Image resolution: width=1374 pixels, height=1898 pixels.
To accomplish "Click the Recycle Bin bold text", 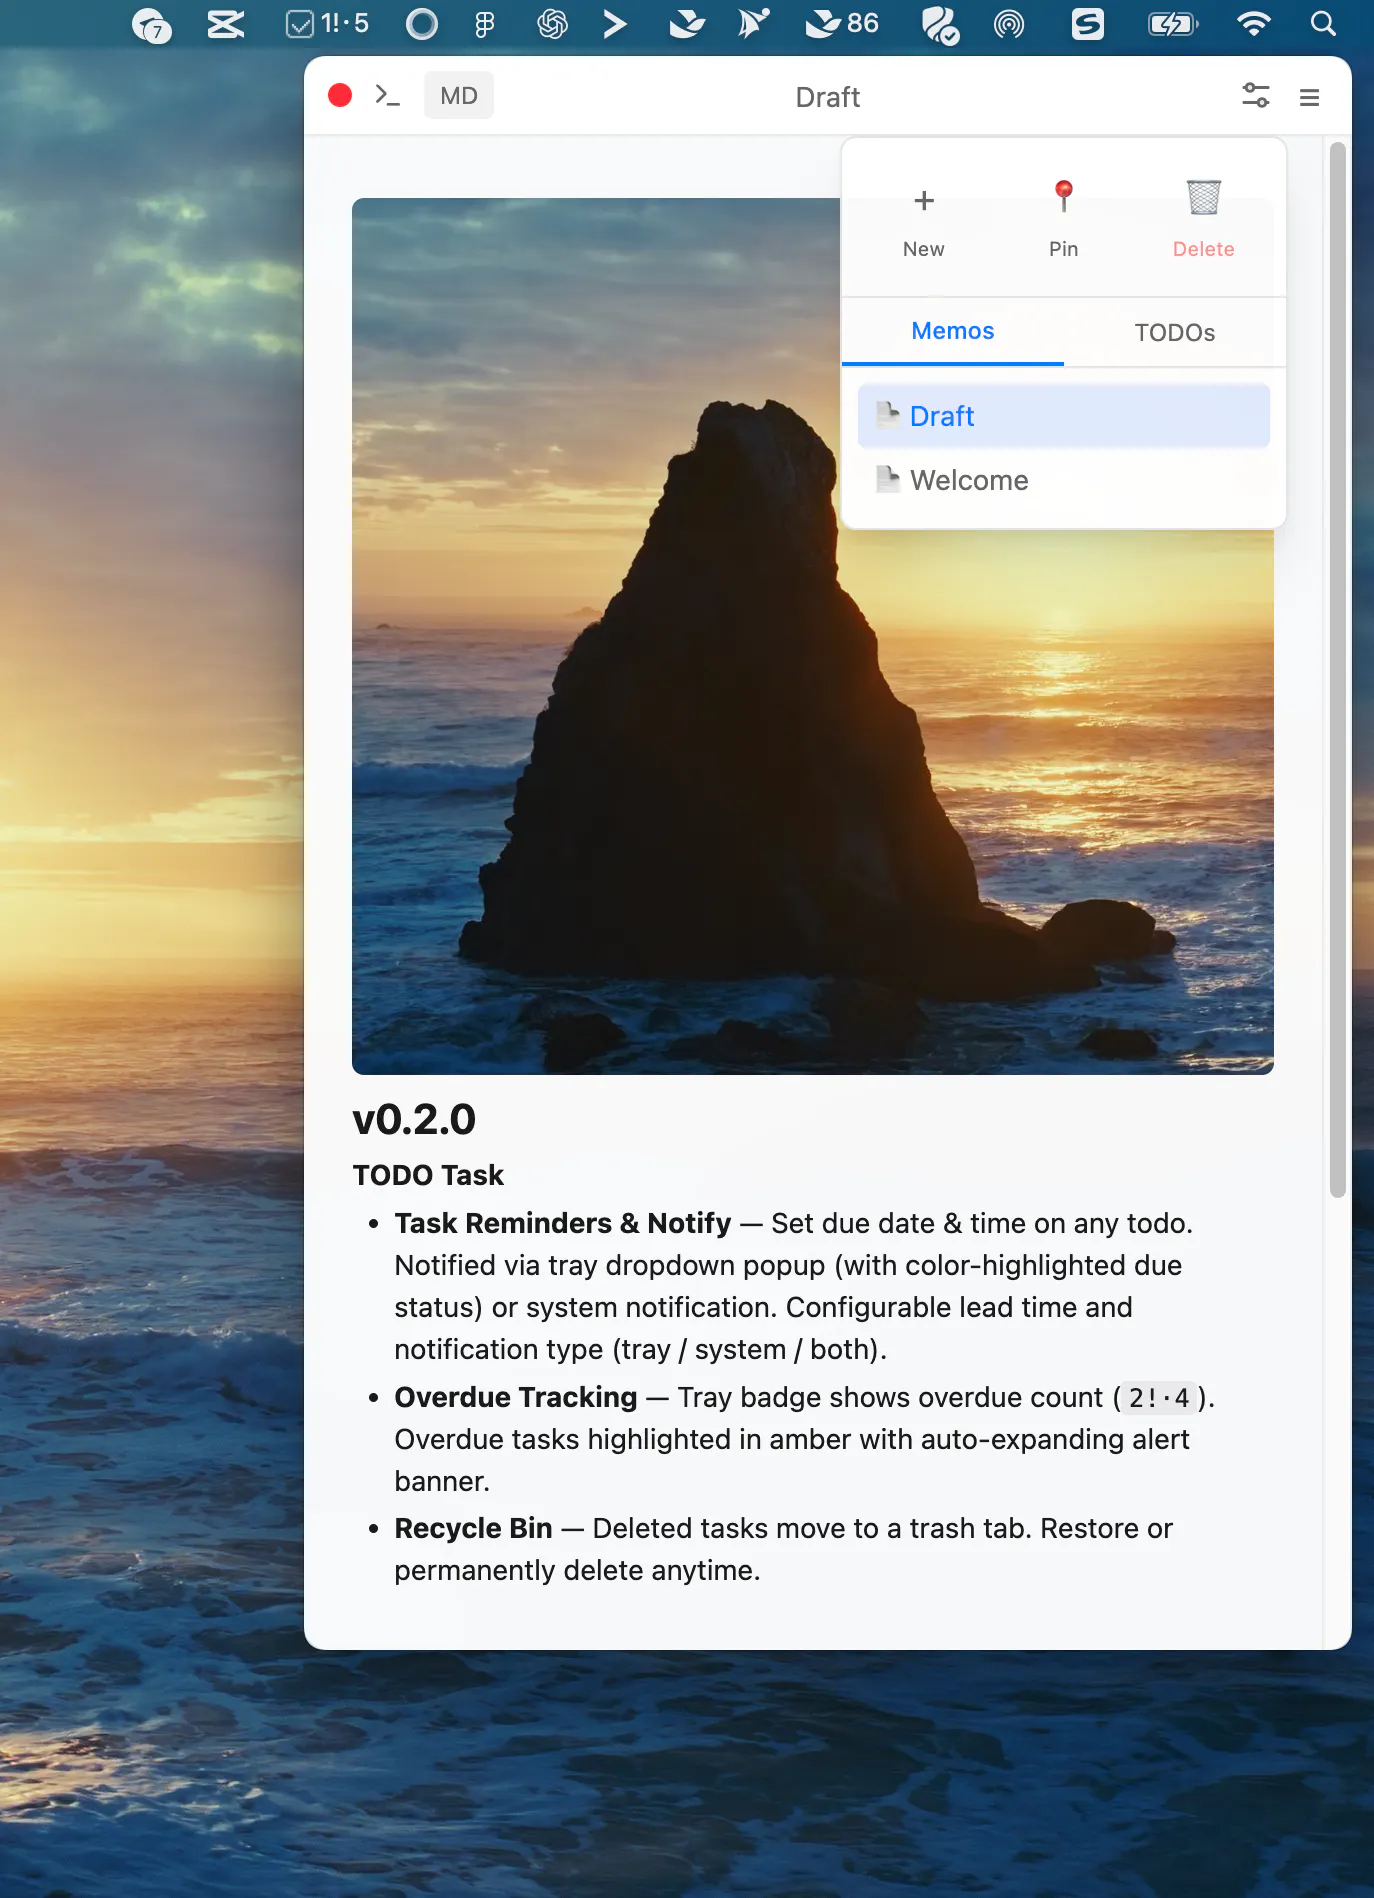I will [473, 1529].
